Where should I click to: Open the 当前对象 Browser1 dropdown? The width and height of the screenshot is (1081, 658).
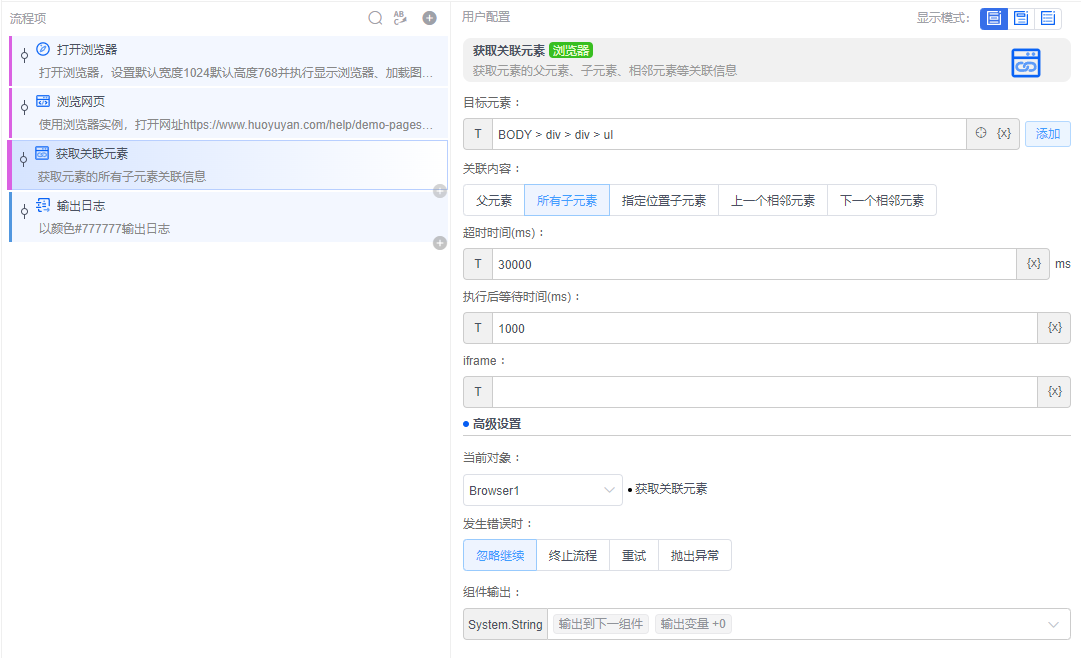click(x=542, y=490)
